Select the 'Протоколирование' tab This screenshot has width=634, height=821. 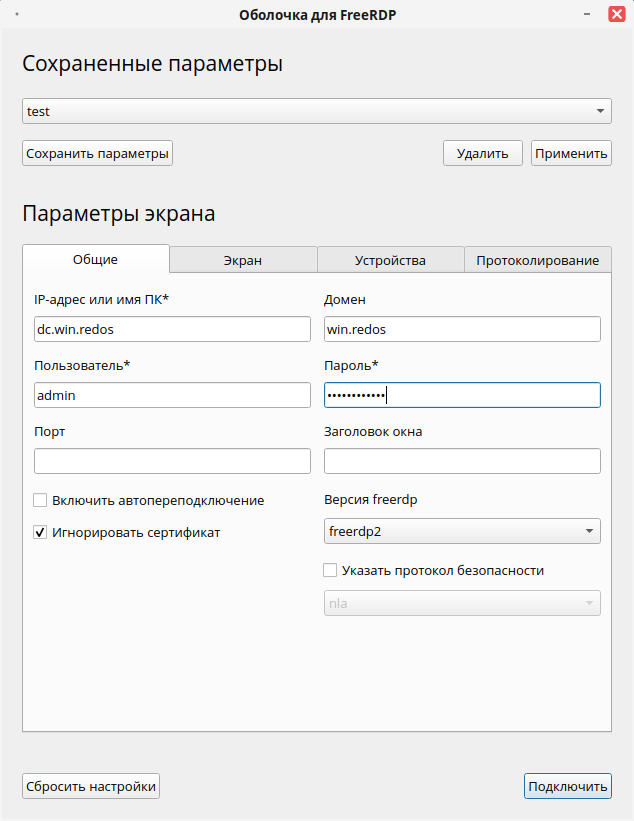538,260
